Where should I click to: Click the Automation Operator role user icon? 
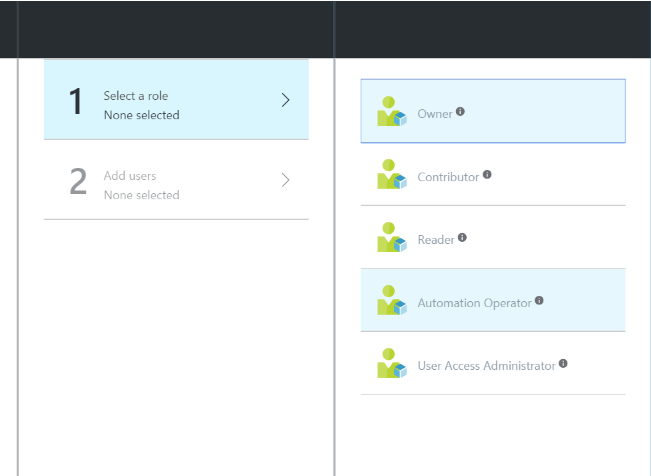point(392,300)
